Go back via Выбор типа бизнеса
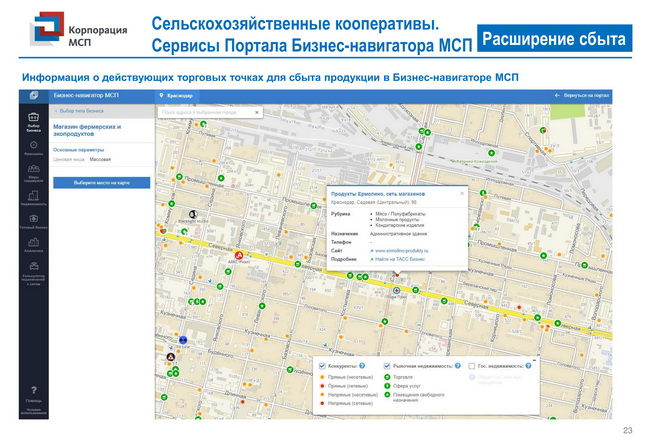This screenshot has width=650, height=446. (x=80, y=110)
